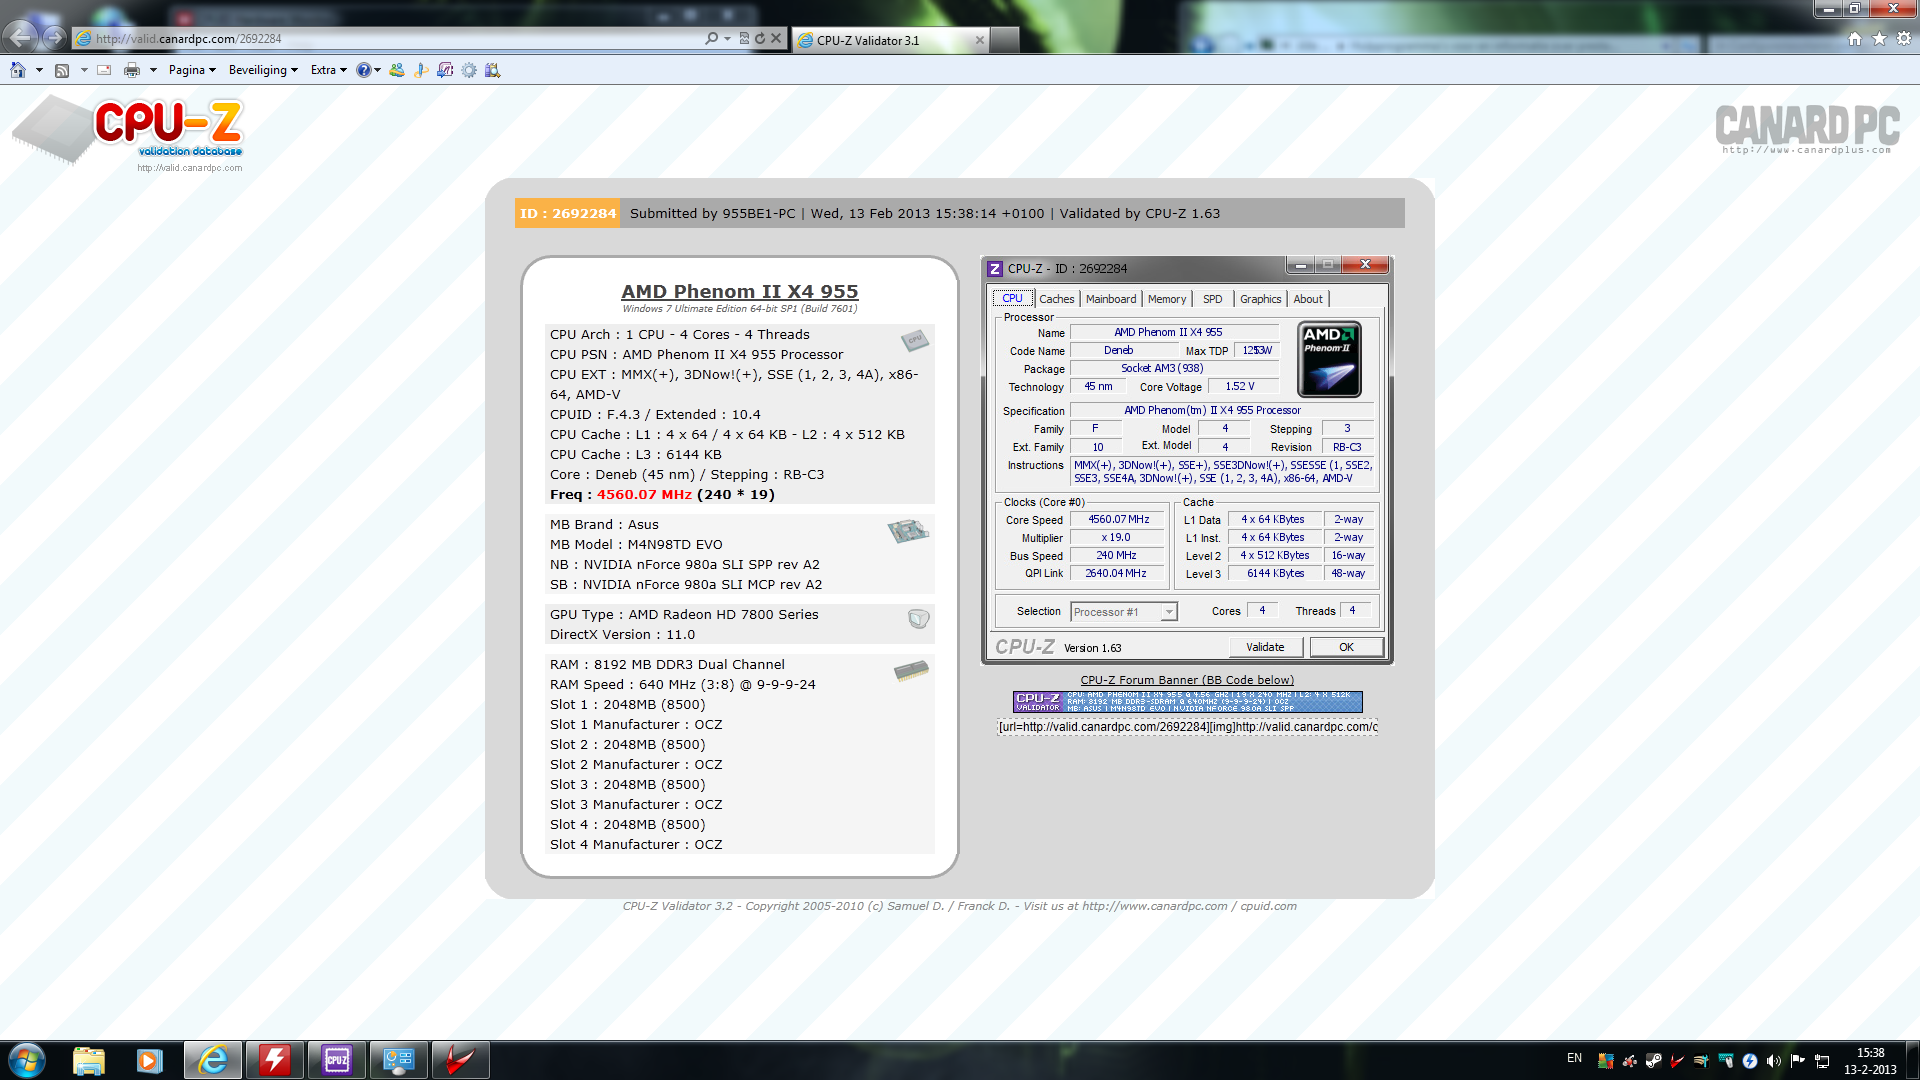Toggle Compatibility View icon in the address bar
The width and height of the screenshot is (1920, 1080).
coord(744,39)
